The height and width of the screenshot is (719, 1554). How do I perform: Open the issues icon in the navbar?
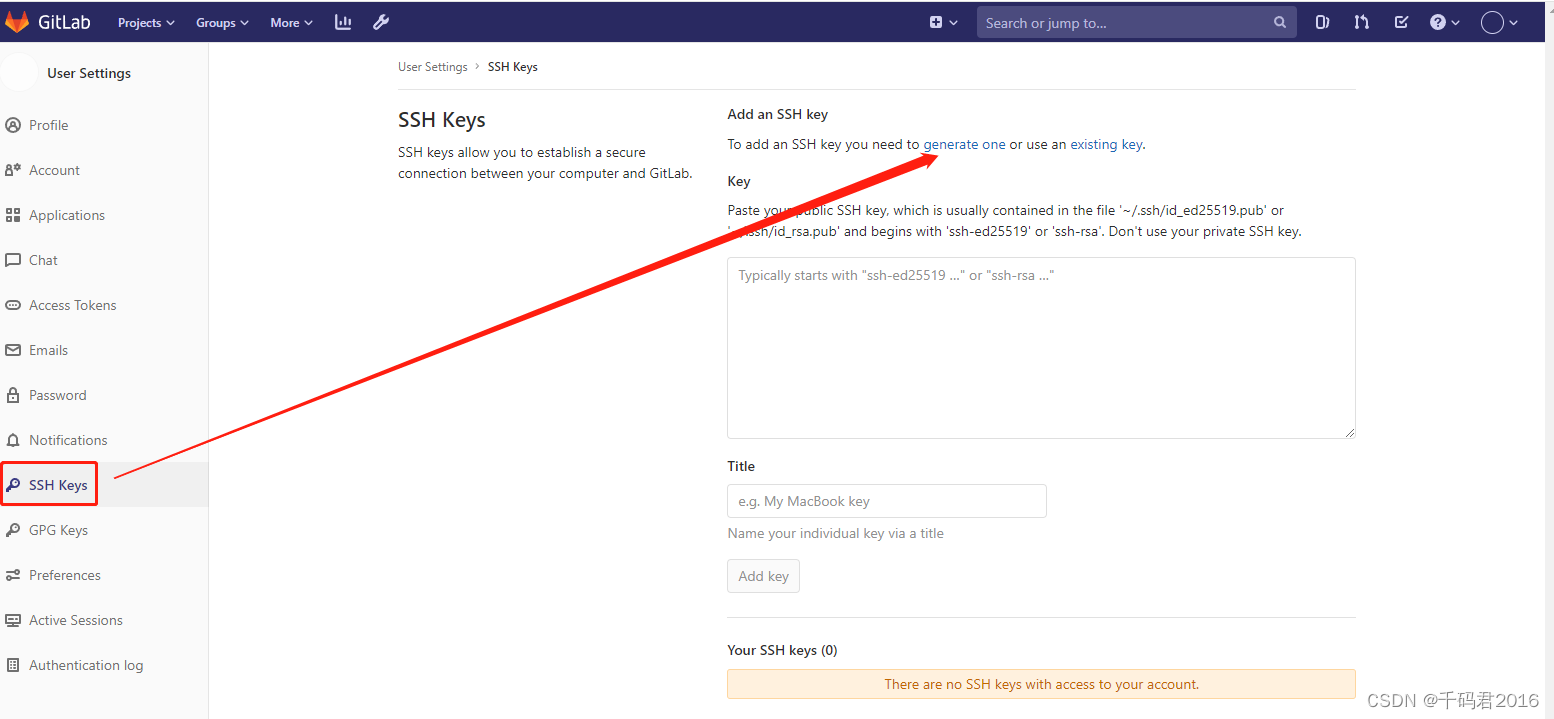[1322, 21]
